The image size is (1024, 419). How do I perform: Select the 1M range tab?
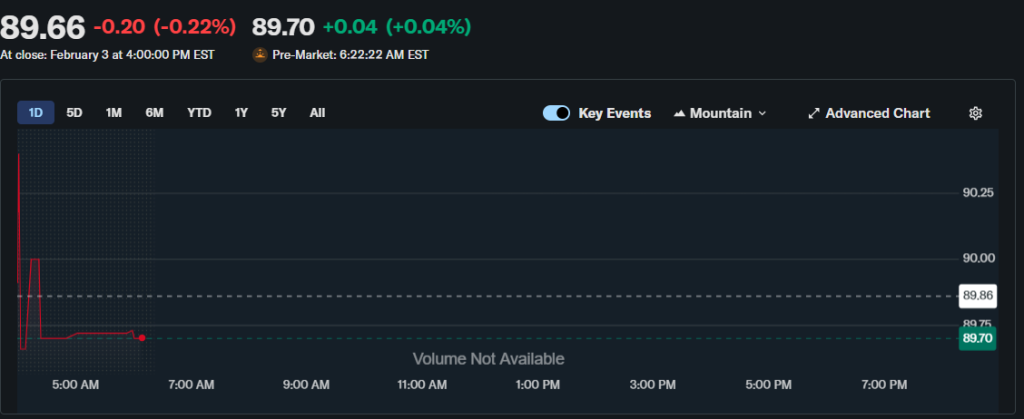[114, 113]
